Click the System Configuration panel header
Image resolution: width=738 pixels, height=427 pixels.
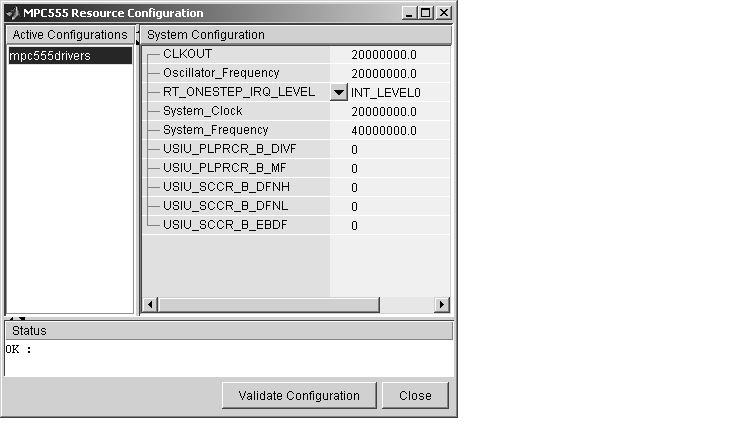pos(296,35)
